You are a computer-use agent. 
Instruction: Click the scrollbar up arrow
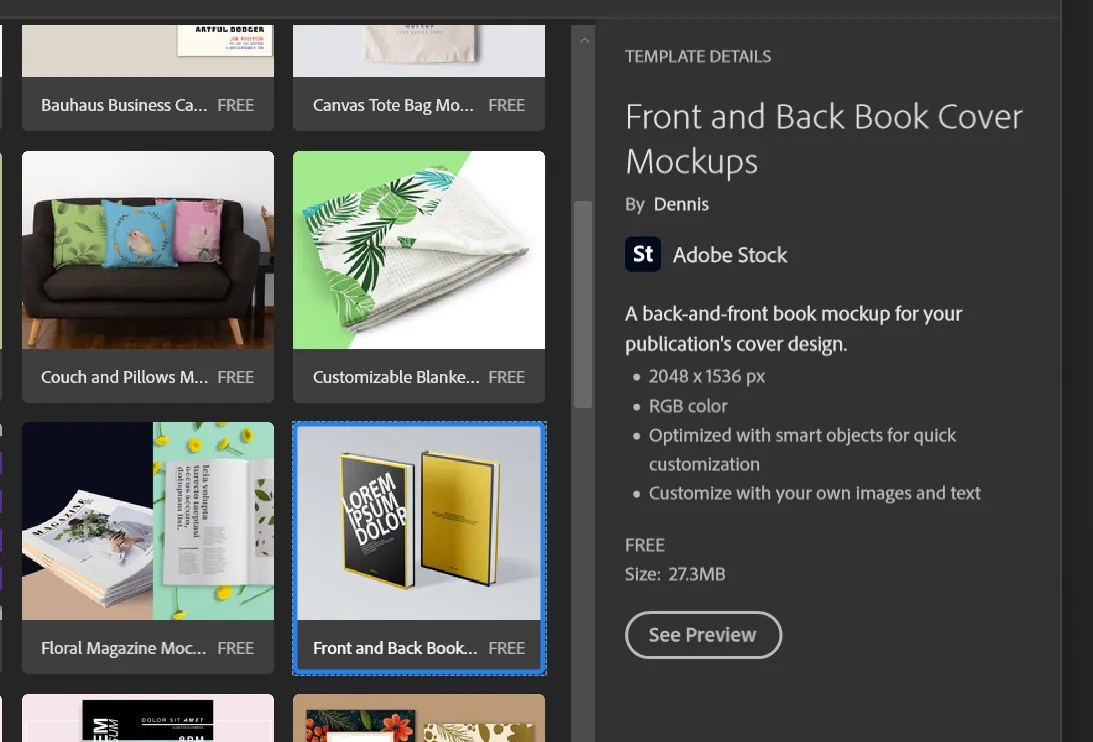click(x=584, y=40)
